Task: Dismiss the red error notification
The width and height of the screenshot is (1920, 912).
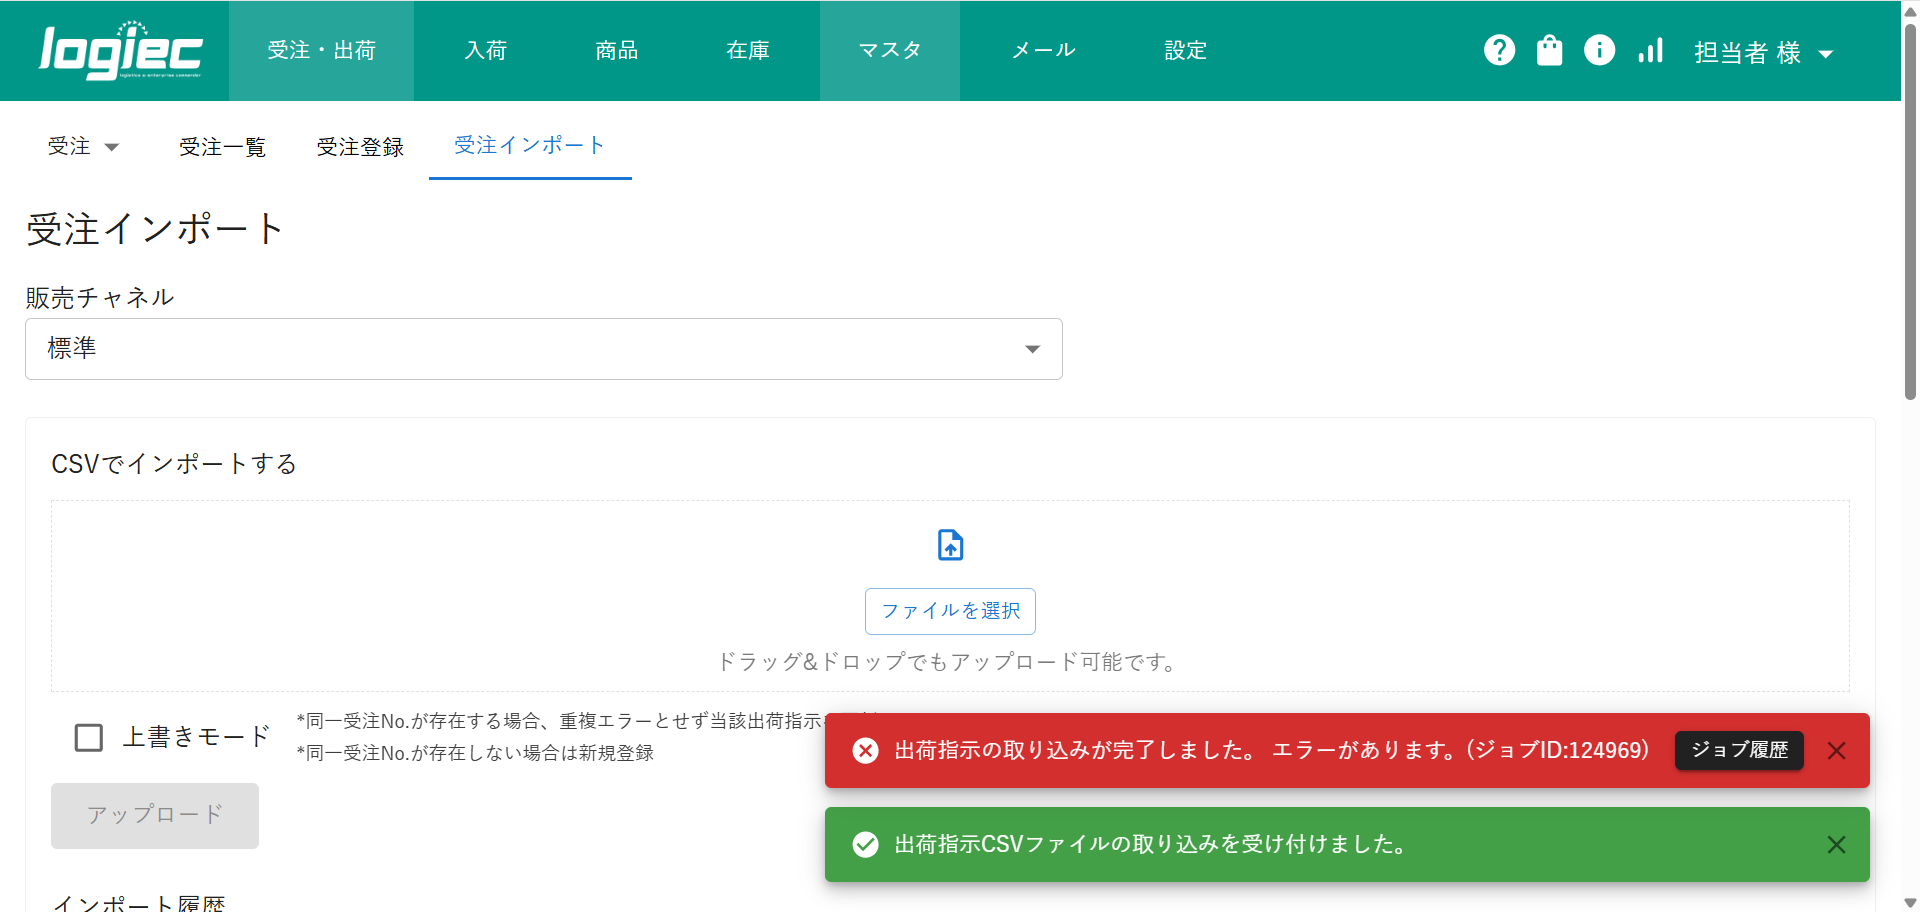Action: pyautogui.click(x=1836, y=751)
